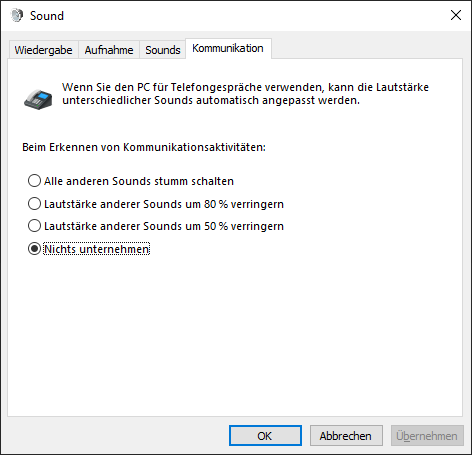Click the Sound speaker icon in title bar
Viewport: 472px width, 455px height.
click(17, 15)
